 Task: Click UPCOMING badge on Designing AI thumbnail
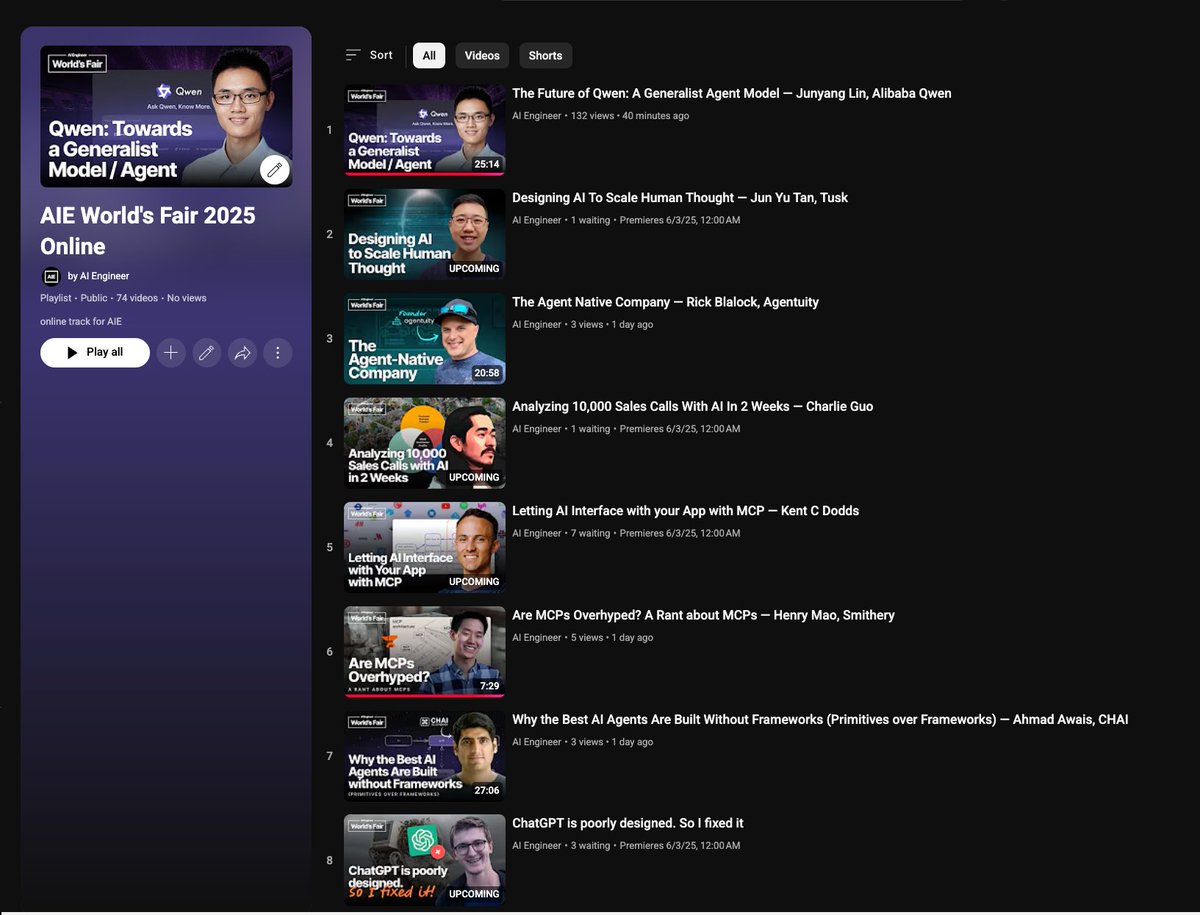pos(474,269)
